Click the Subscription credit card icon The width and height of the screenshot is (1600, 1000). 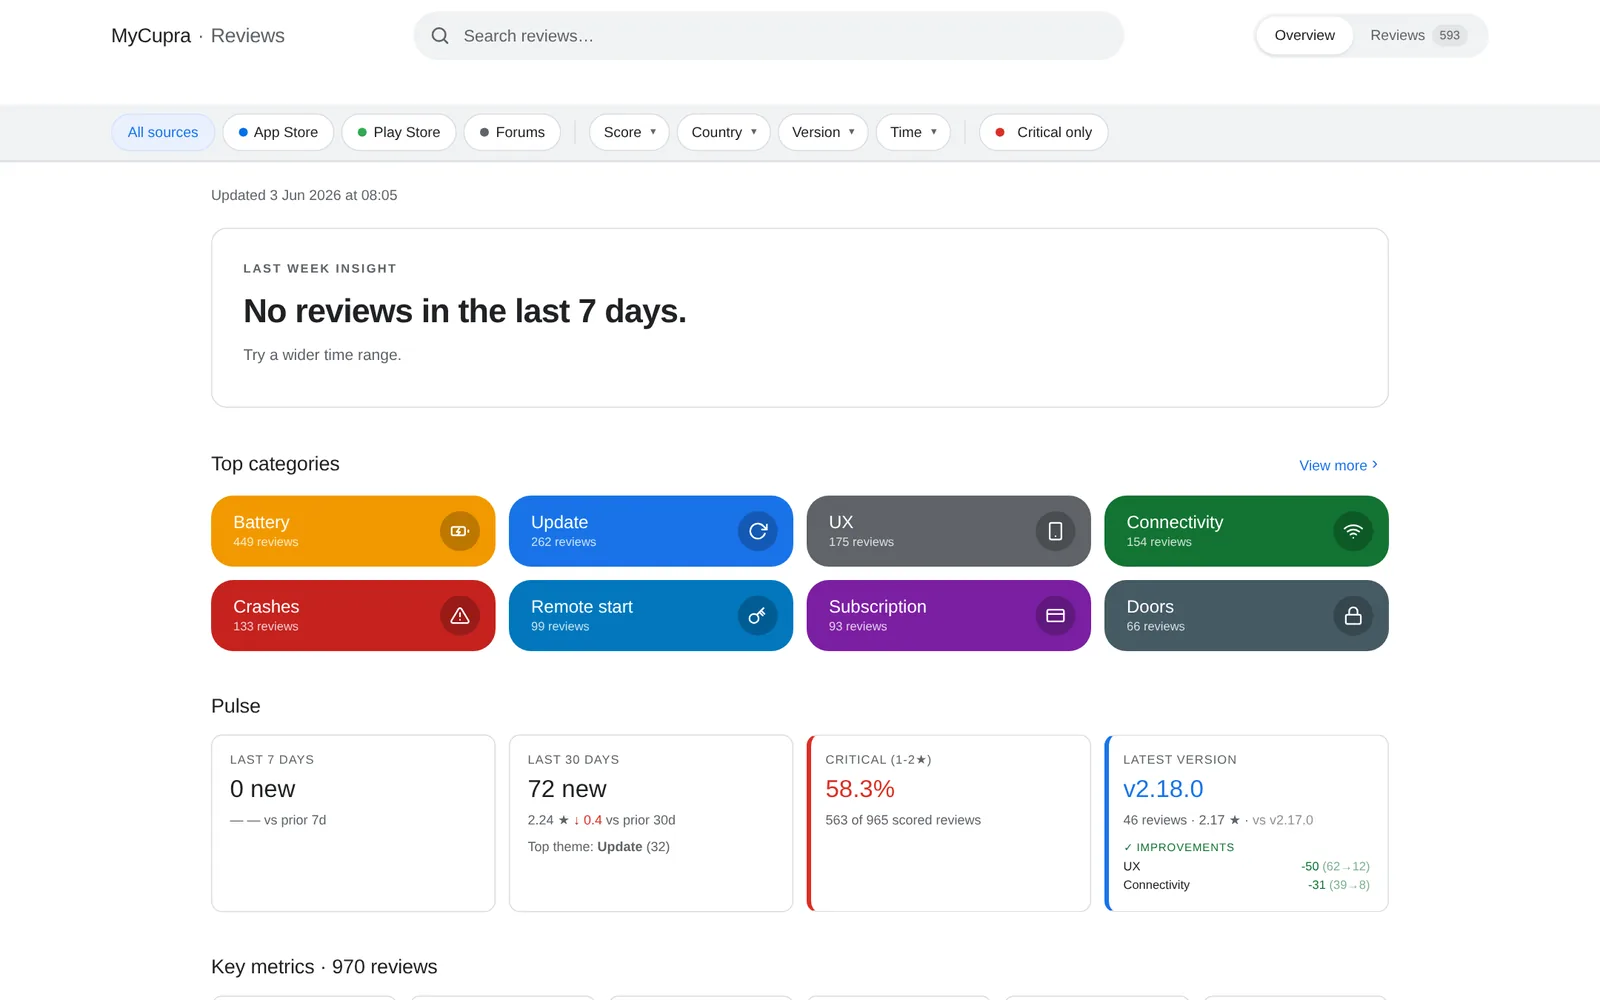pyautogui.click(x=1055, y=616)
